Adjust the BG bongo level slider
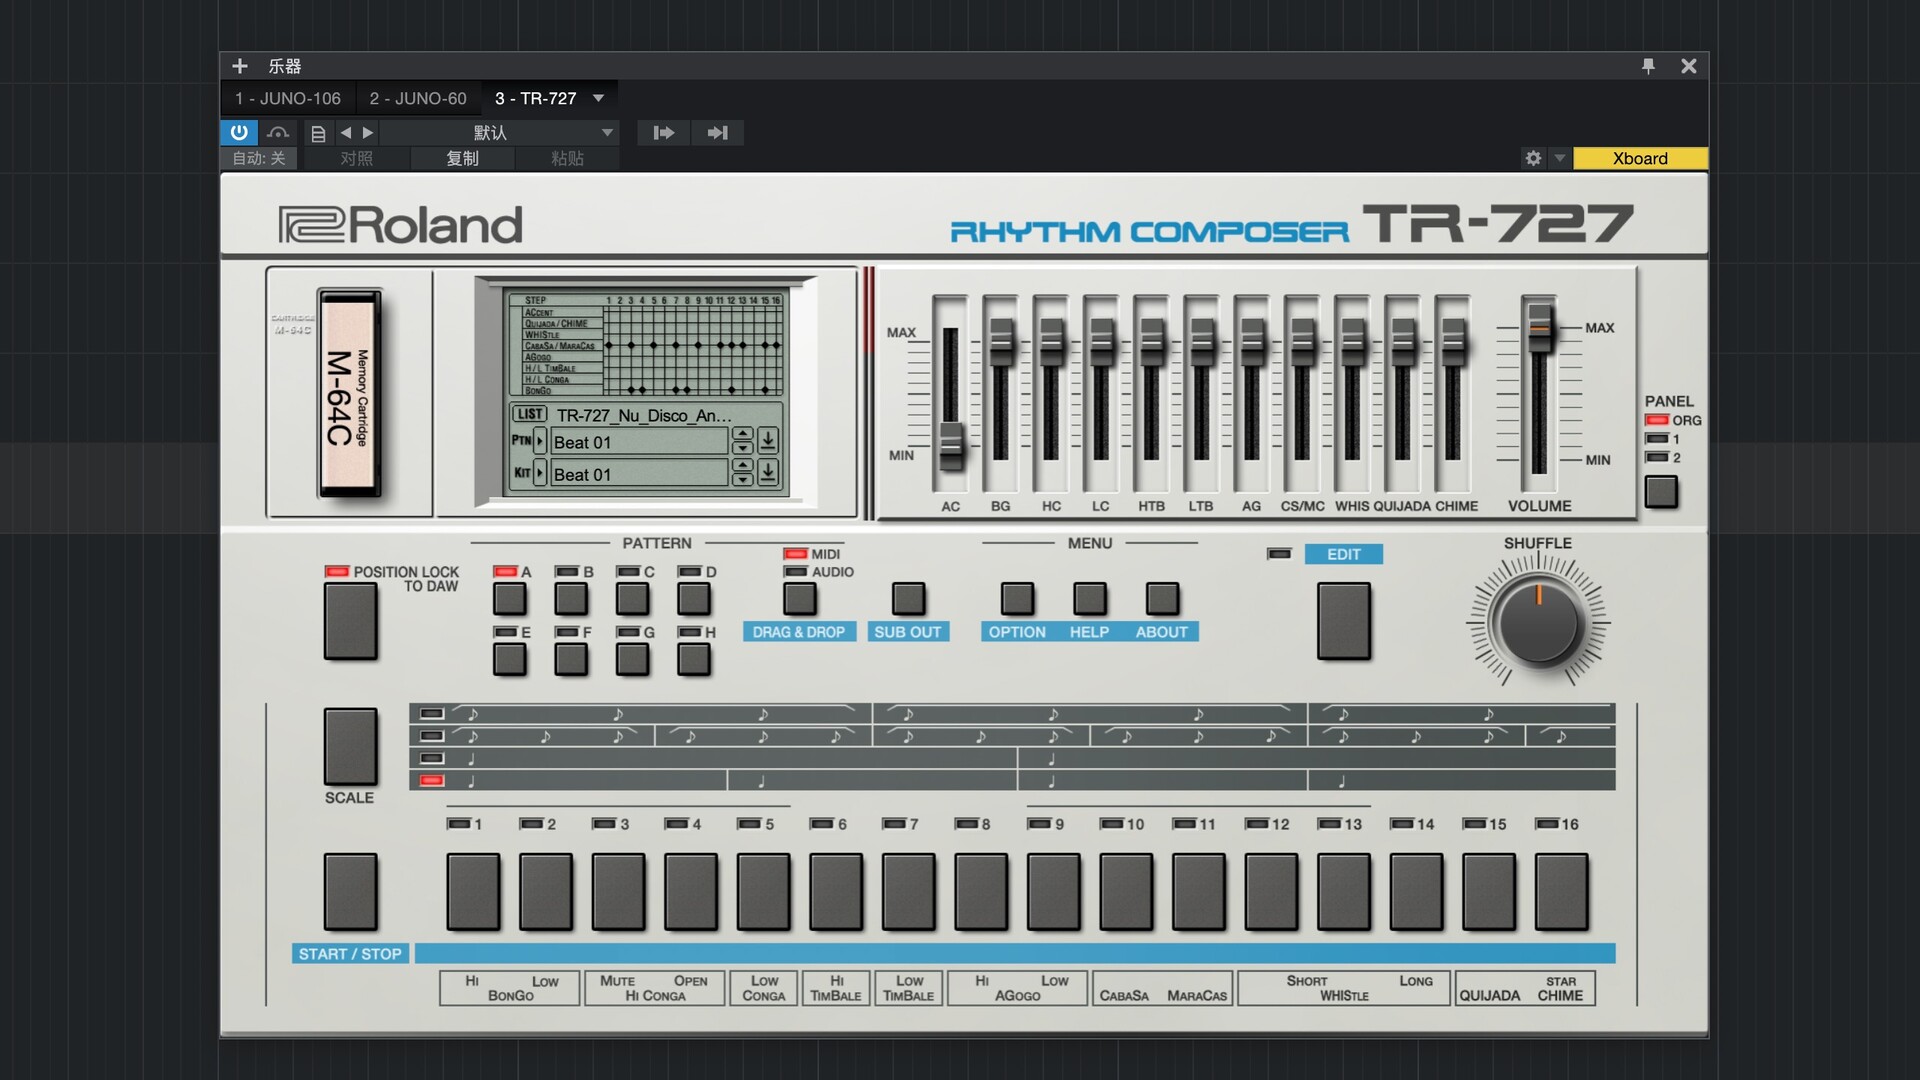The width and height of the screenshot is (1920, 1080). point(1001,343)
